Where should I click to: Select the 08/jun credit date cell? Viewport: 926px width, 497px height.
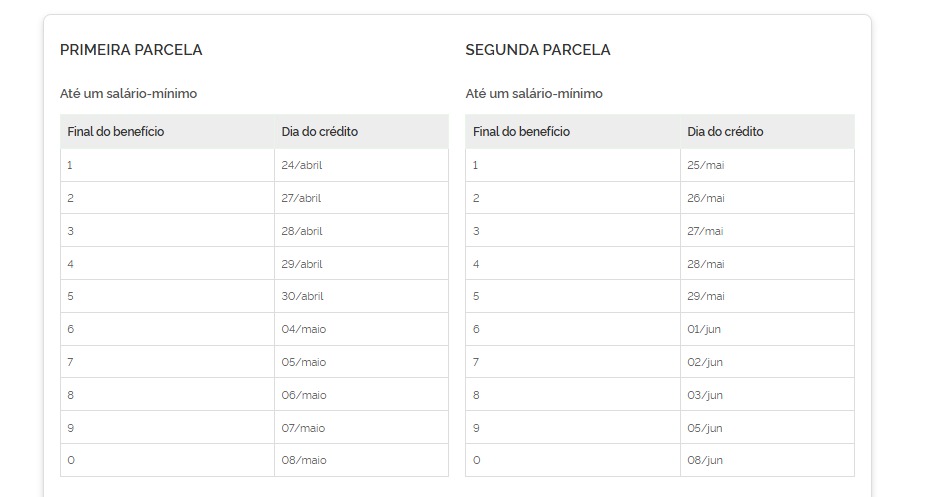(704, 460)
